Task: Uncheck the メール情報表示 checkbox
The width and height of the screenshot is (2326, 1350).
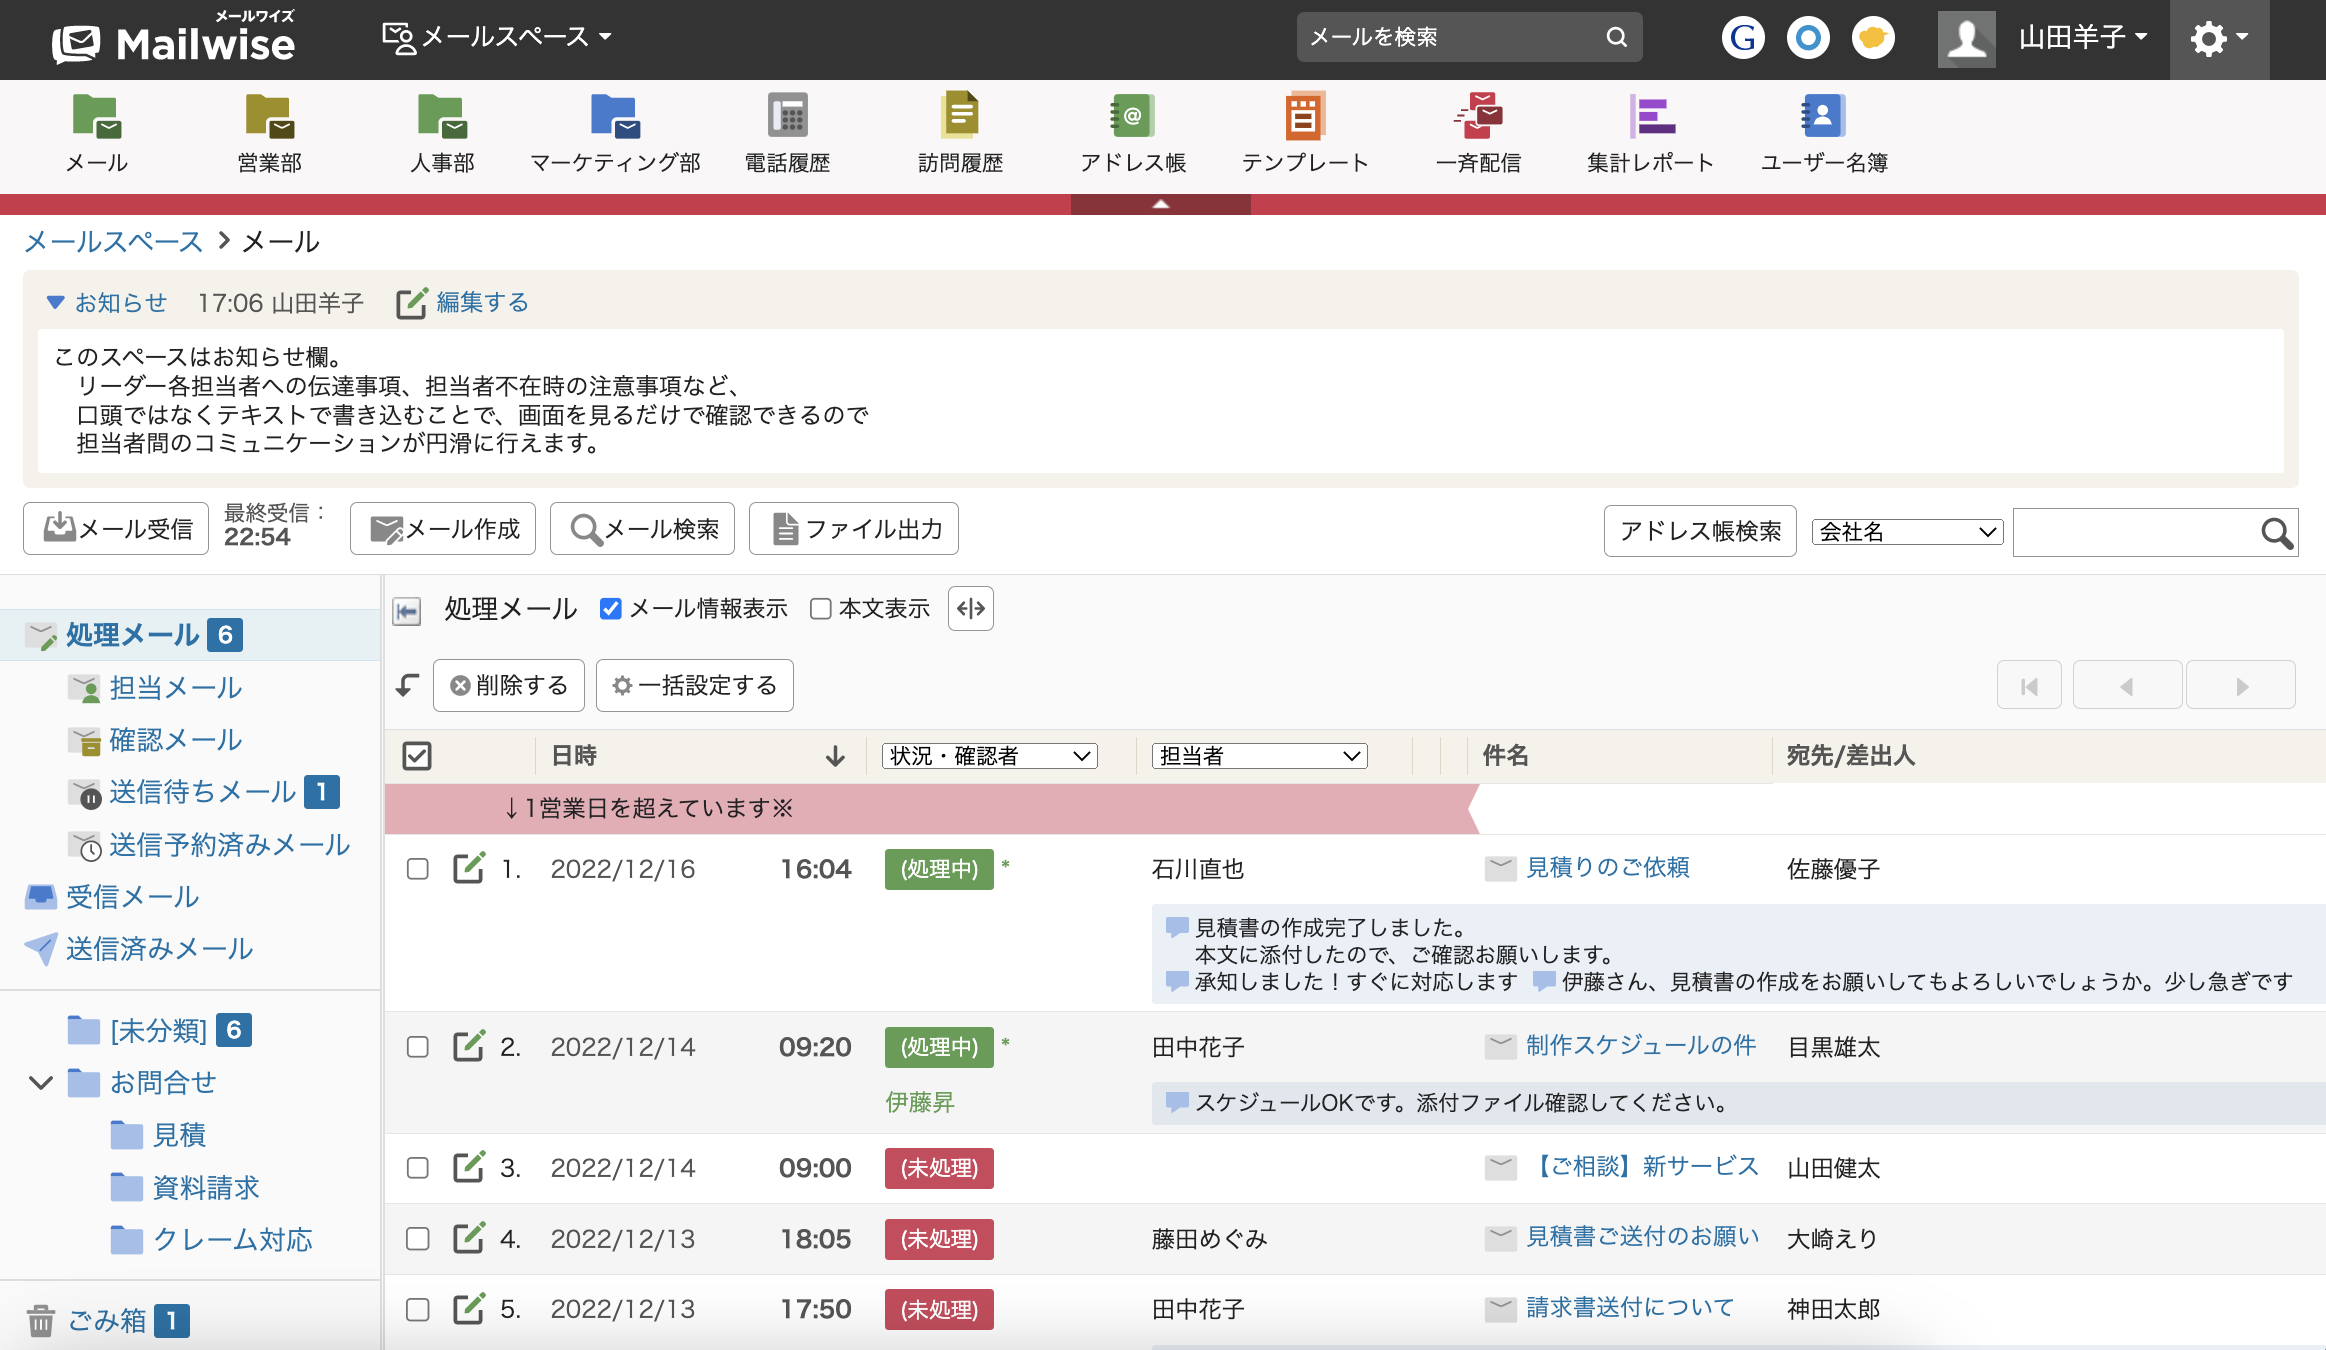Action: 610,609
